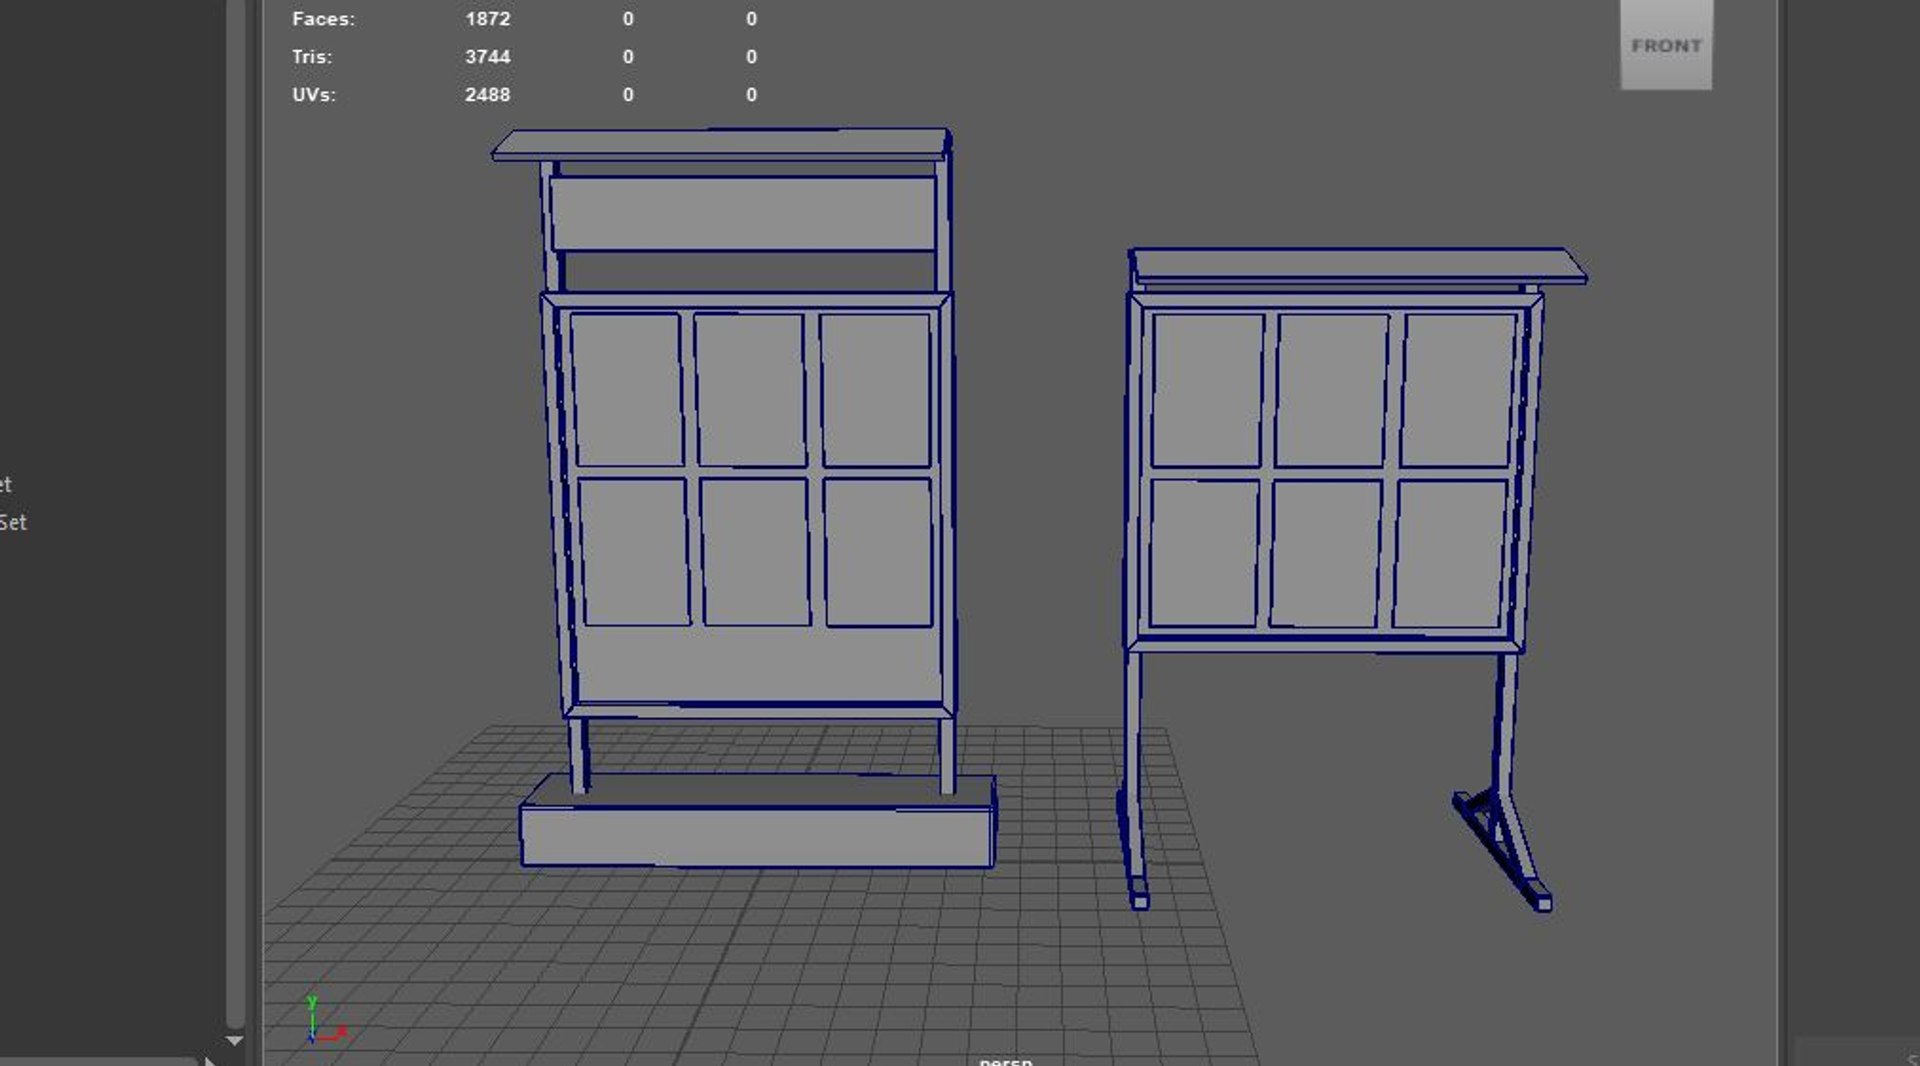Click the FRONT face of the view cube

[x=1666, y=44]
